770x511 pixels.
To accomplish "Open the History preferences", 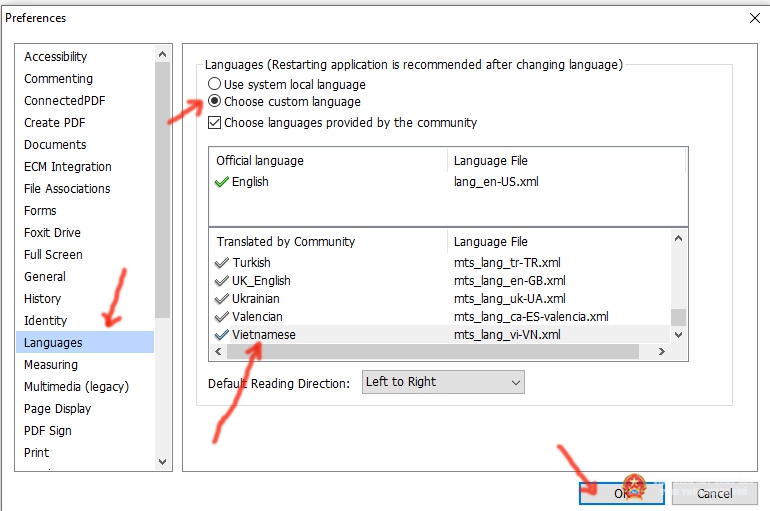I will pos(43,298).
